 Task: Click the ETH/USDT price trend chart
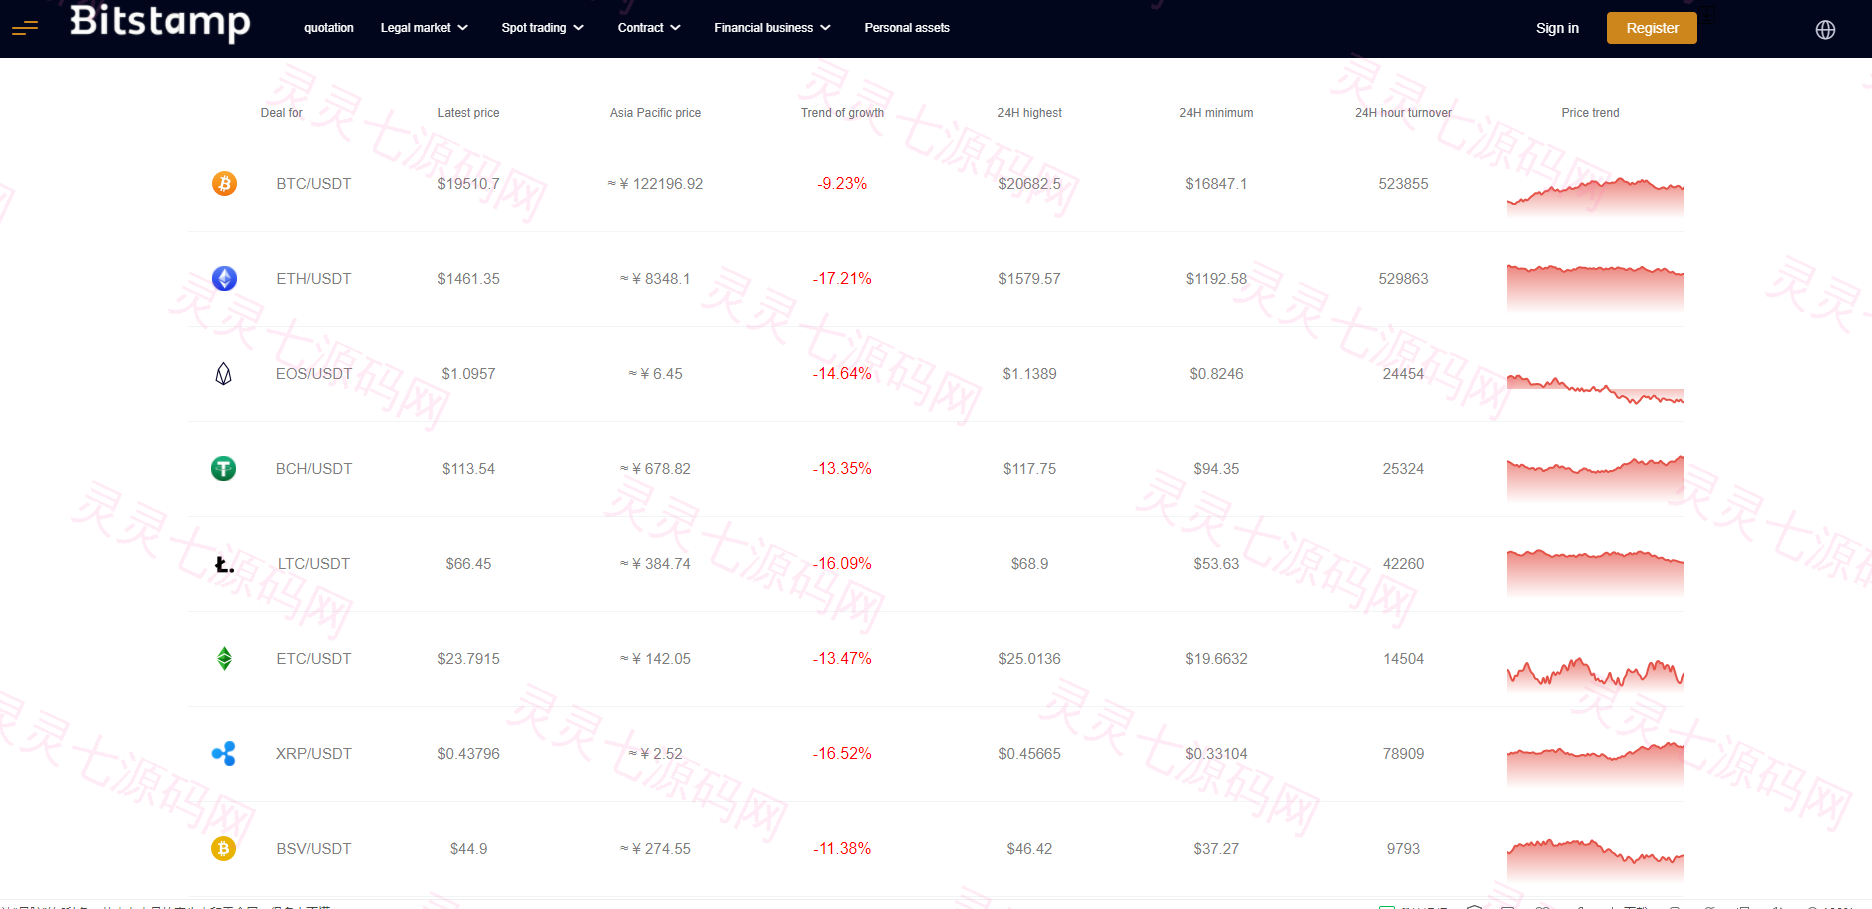1595,287
